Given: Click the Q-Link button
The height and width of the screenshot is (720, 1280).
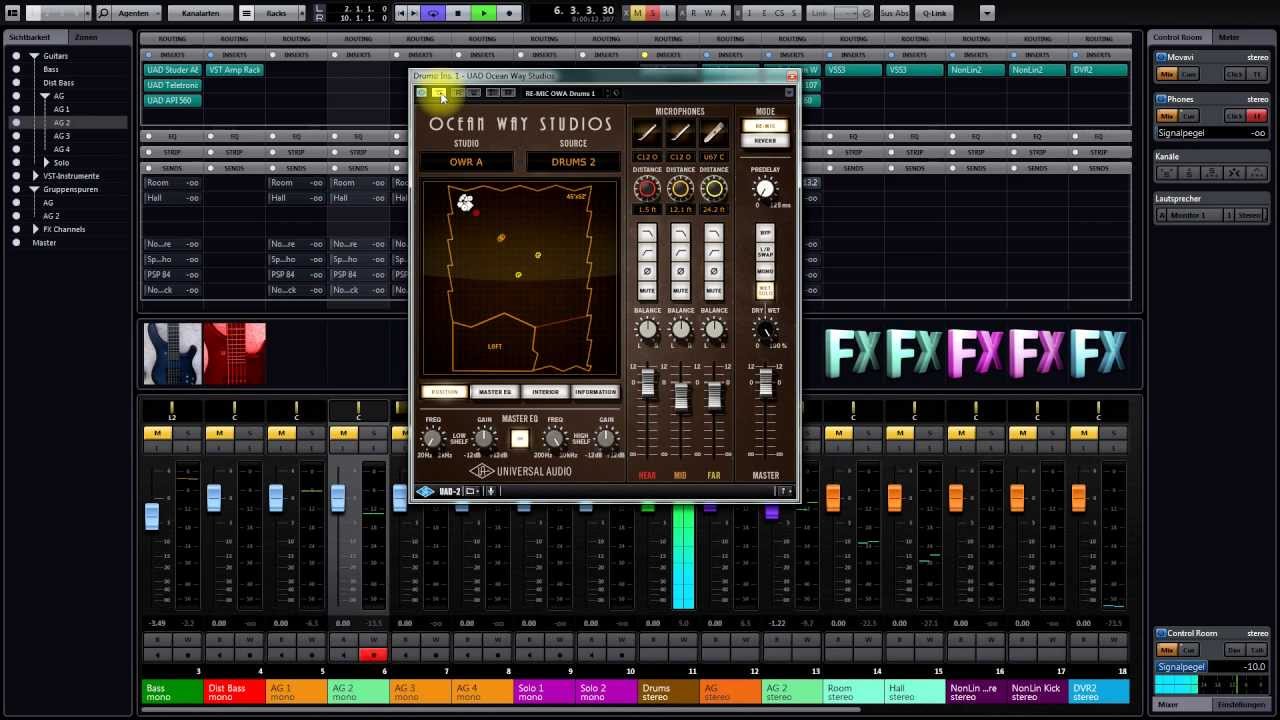Looking at the screenshot, I should click(933, 13).
